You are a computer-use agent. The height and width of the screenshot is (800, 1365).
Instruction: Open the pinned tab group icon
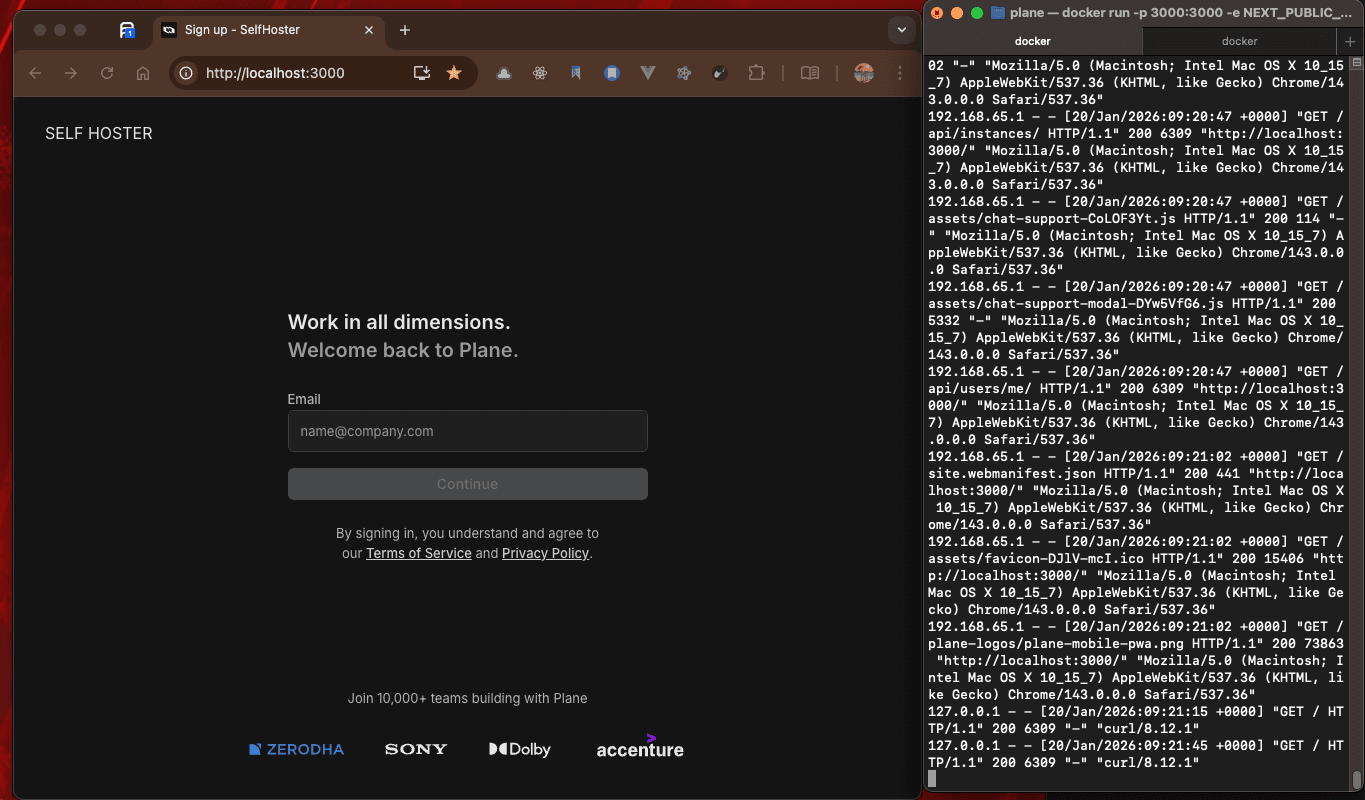127,30
